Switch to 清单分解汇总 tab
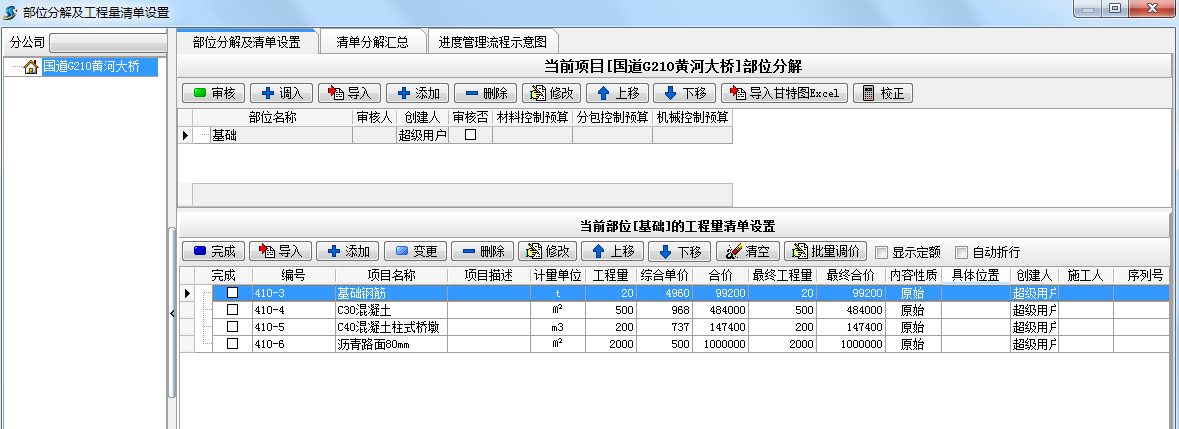1179x429 pixels. (x=372, y=42)
